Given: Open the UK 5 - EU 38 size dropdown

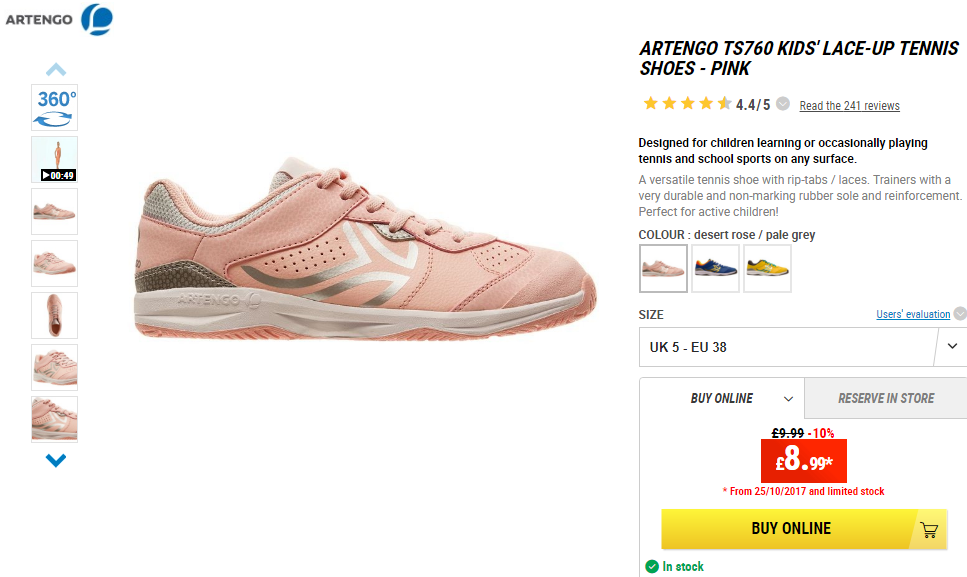Looking at the screenshot, I should point(803,347).
